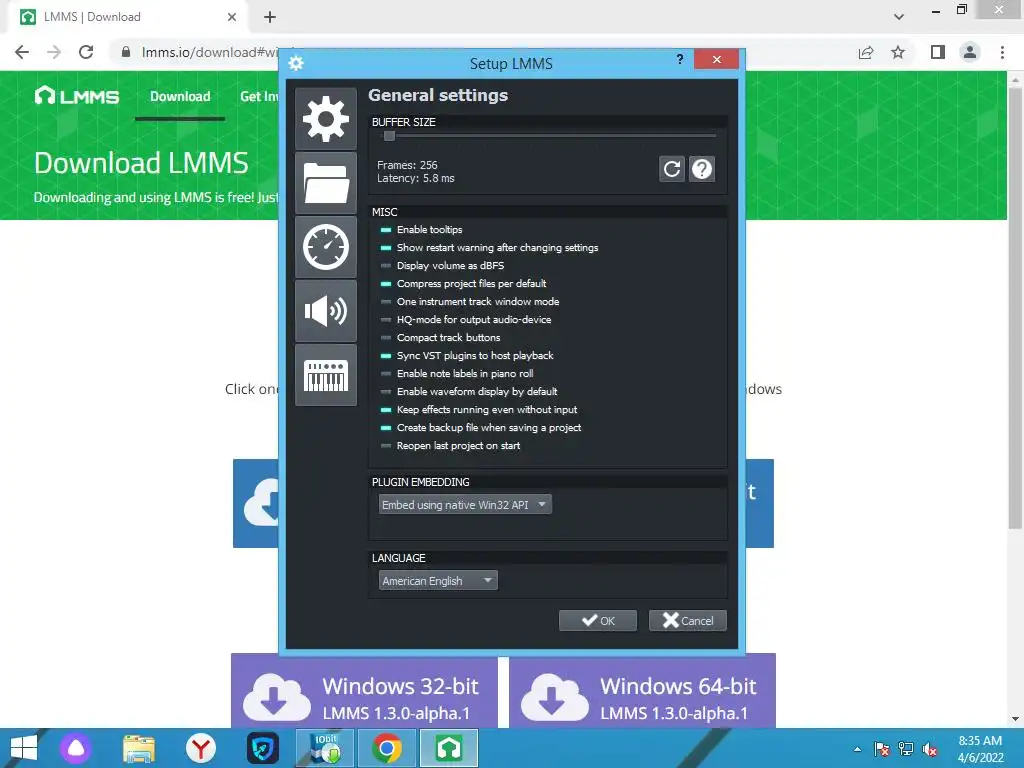Open File Explorer from taskbar
The height and width of the screenshot is (768, 1024).
pyautogui.click(x=139, y=749)
